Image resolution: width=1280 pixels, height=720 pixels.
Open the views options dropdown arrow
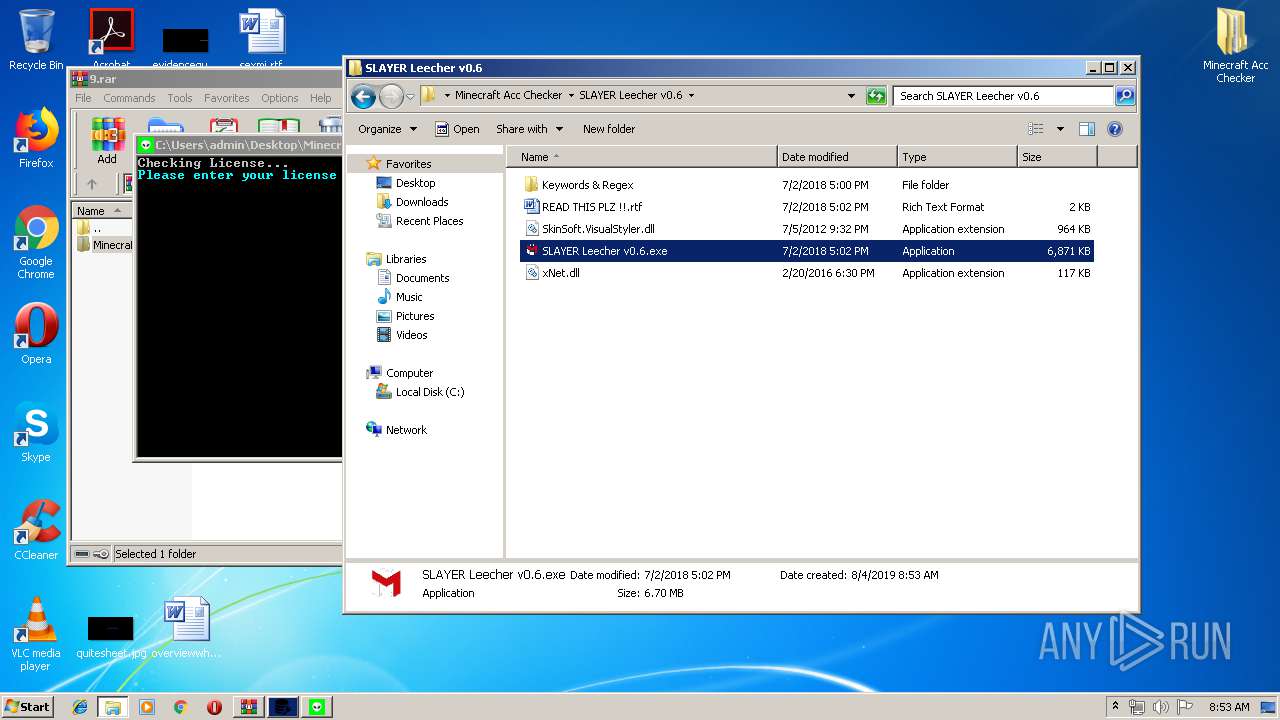[1060, 129]
